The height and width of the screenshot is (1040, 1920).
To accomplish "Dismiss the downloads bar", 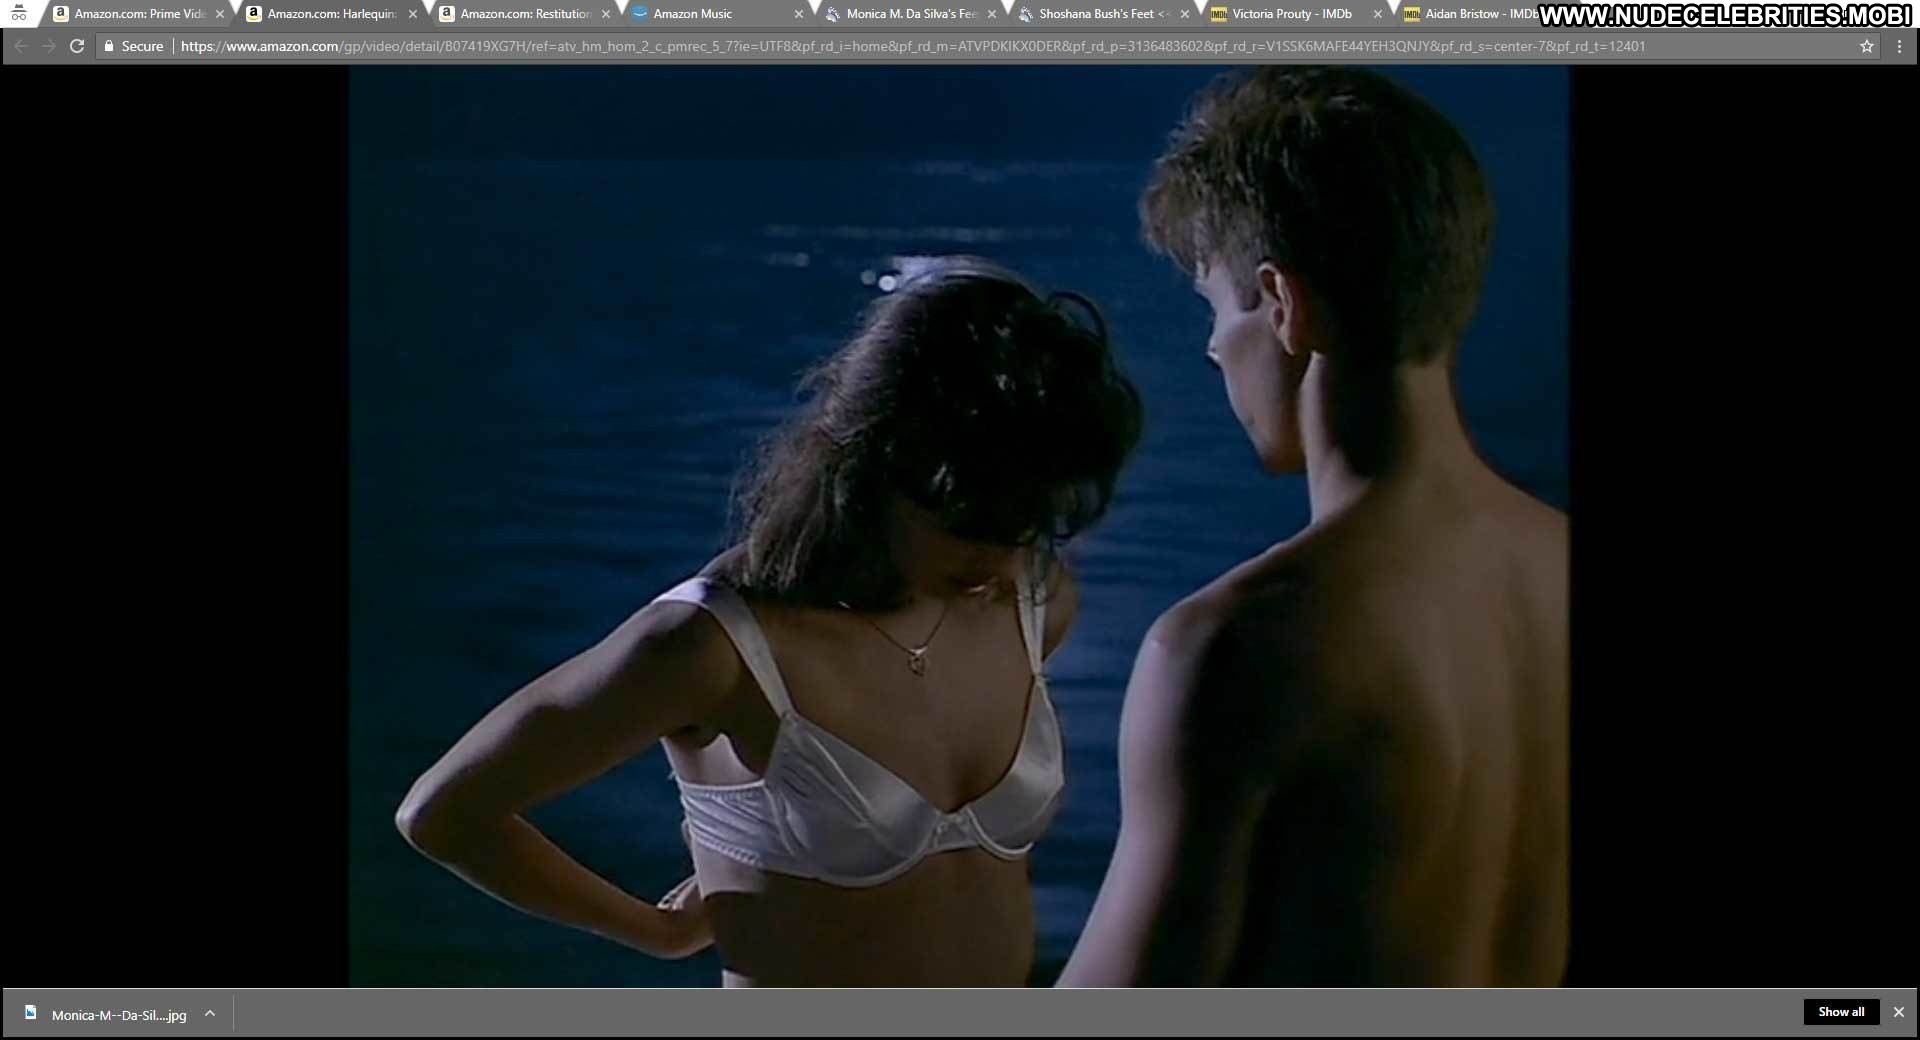I will click(1898, 1012).
